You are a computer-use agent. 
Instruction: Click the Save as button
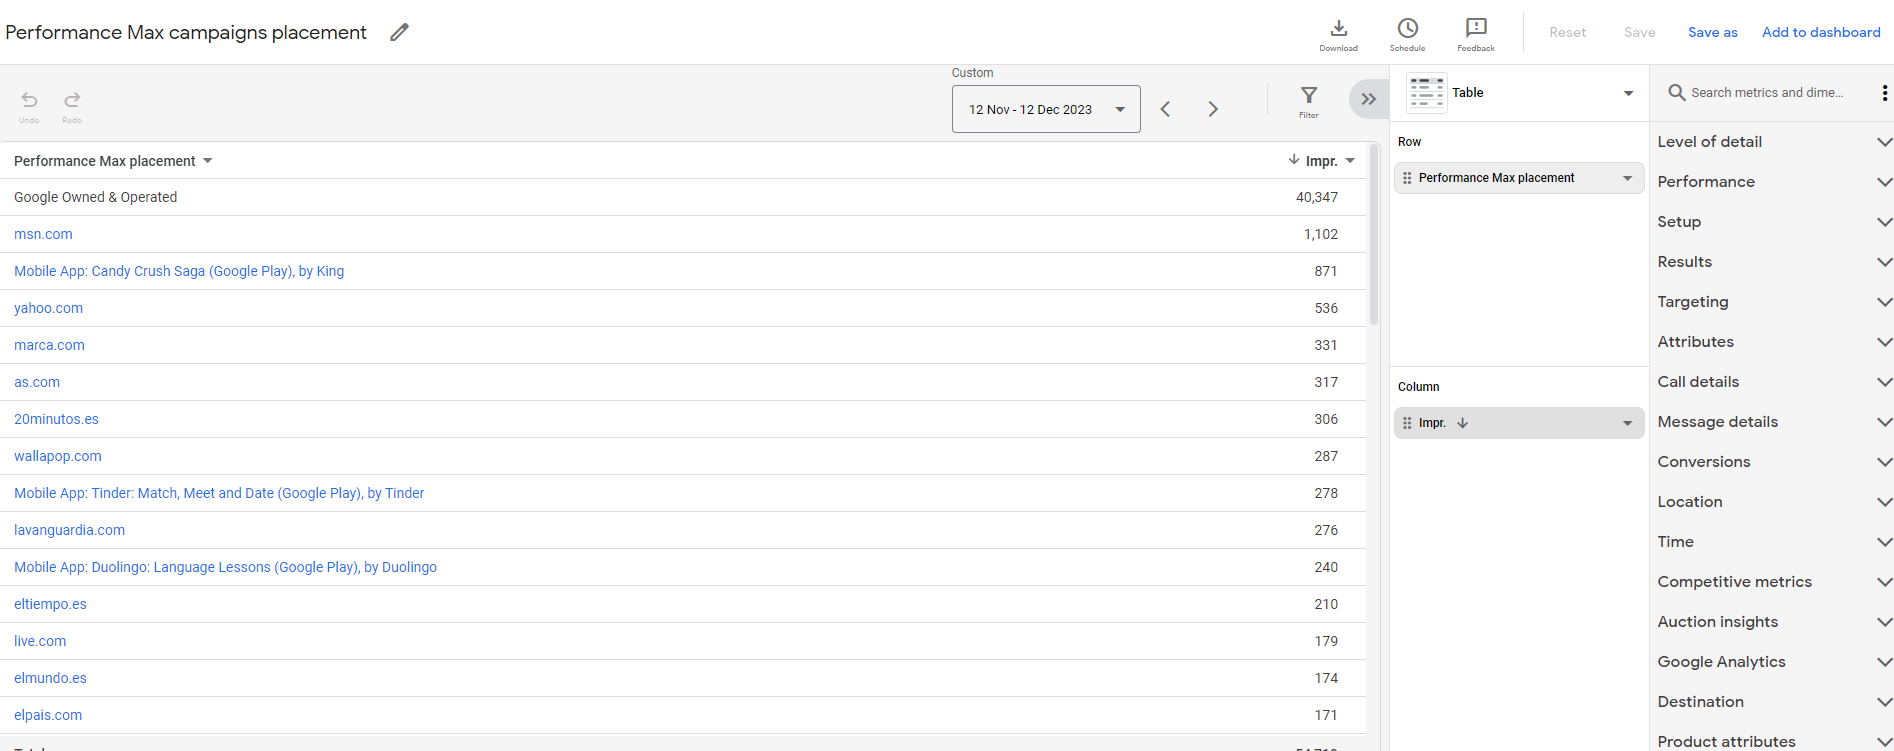click(1712, 32)
